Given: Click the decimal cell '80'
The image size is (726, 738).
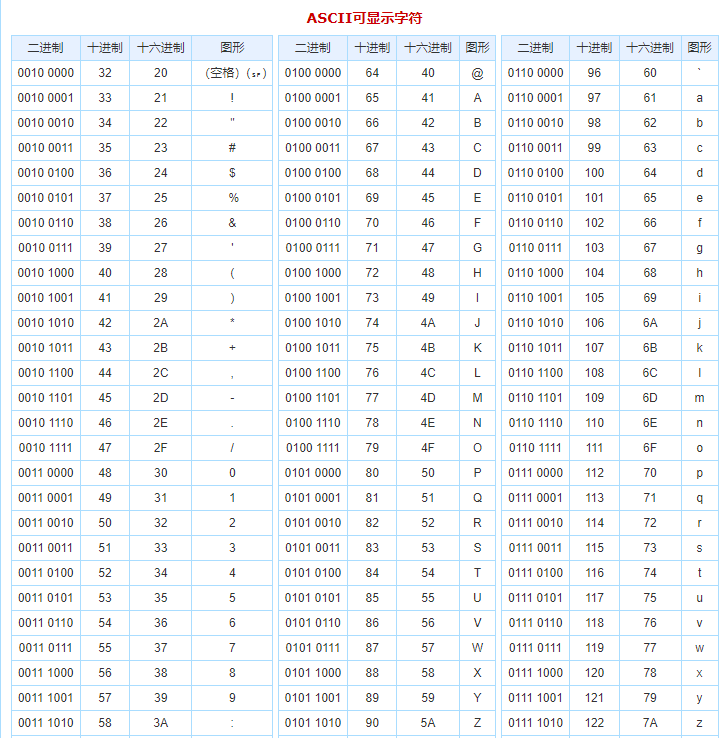Looking at the screenshot, I should (x=372, y=473).
